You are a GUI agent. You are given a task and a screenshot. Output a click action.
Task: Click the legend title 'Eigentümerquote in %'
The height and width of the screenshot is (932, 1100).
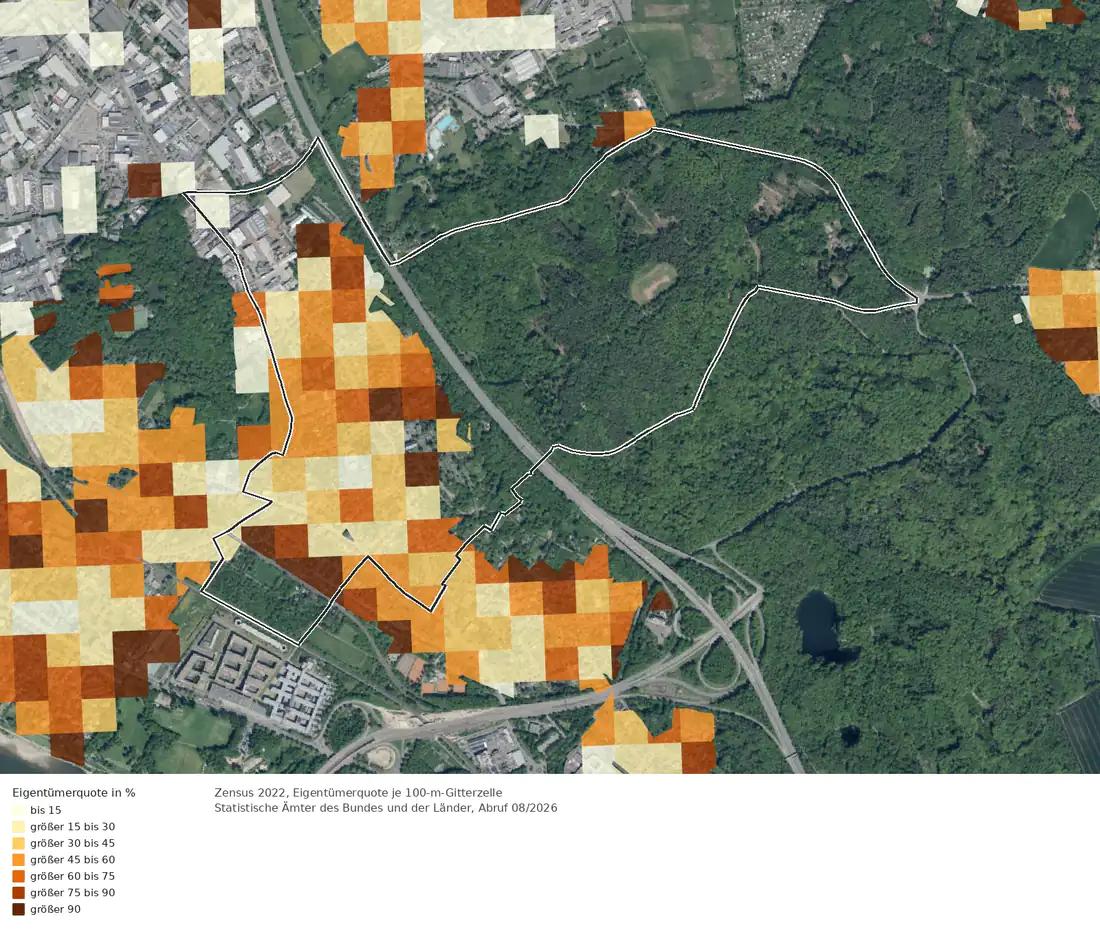point(74,792)
